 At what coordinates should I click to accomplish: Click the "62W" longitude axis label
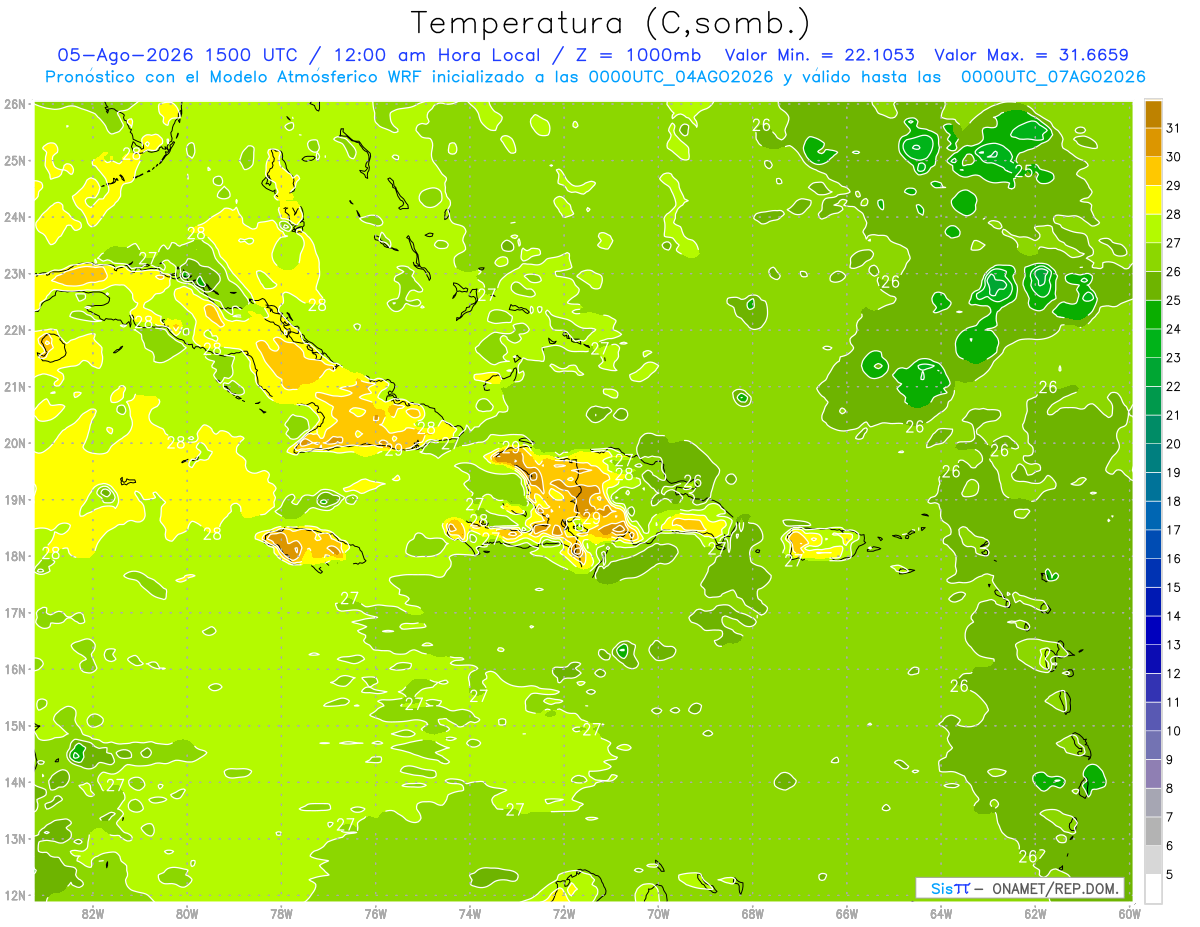pyautogui.click(x=1035, y=913)
